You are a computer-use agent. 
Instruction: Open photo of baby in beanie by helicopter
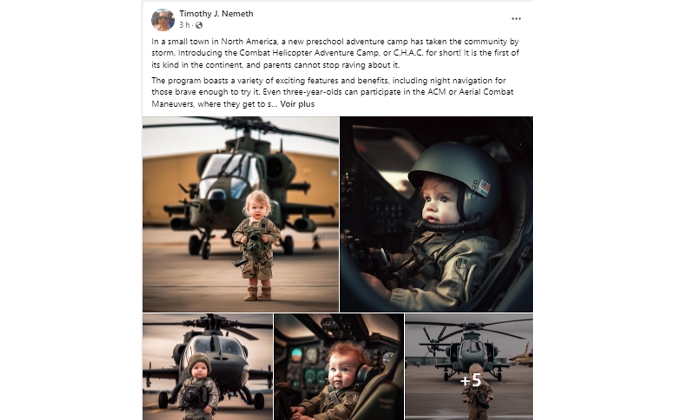[207, 367]
